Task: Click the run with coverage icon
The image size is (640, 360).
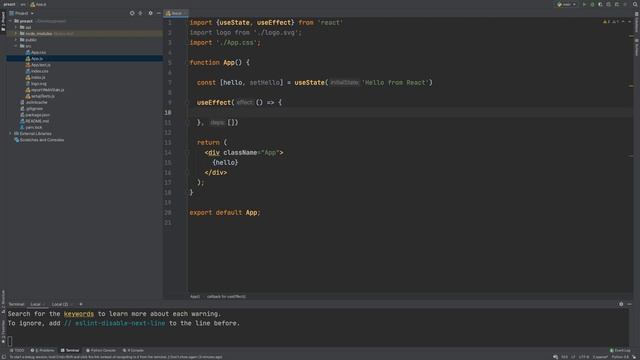Action: [x=600, y=4]
